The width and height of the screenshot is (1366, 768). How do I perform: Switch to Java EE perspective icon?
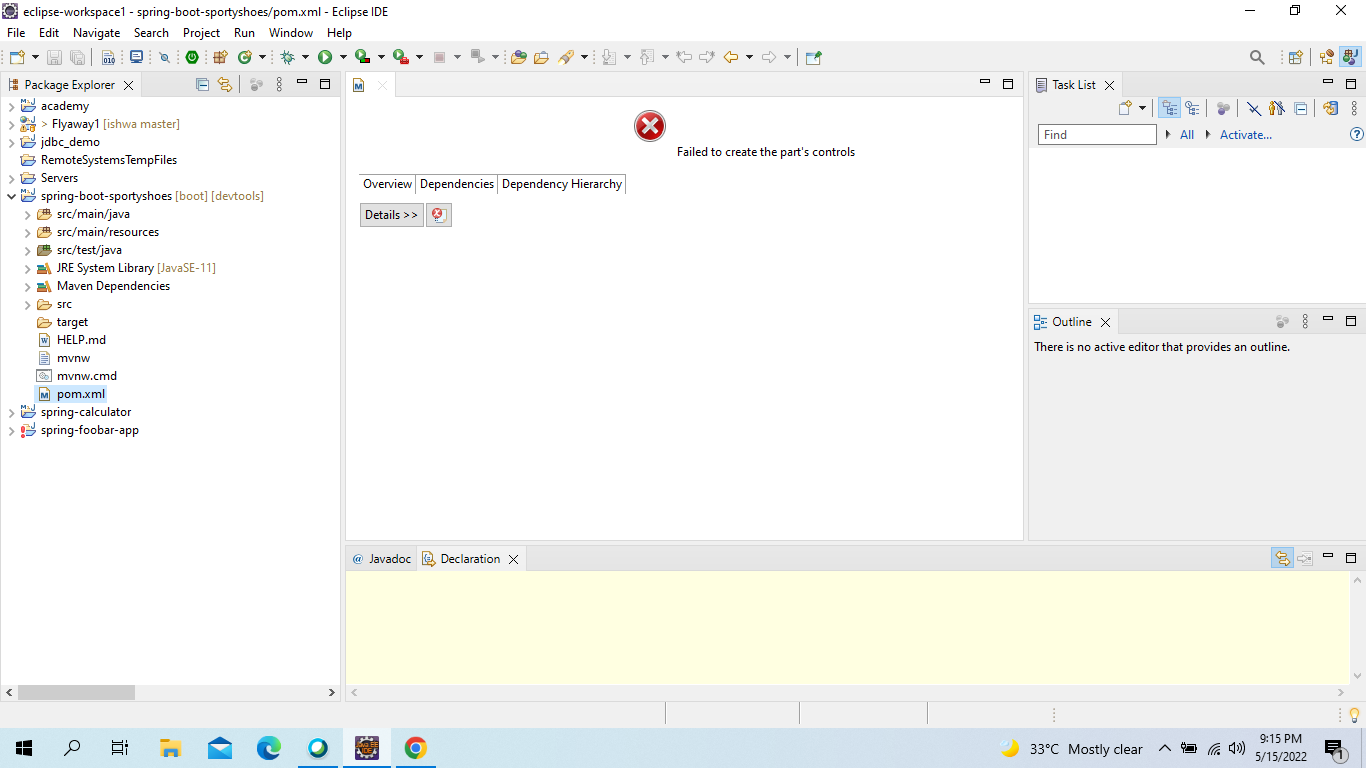[x=1327, y=57]
